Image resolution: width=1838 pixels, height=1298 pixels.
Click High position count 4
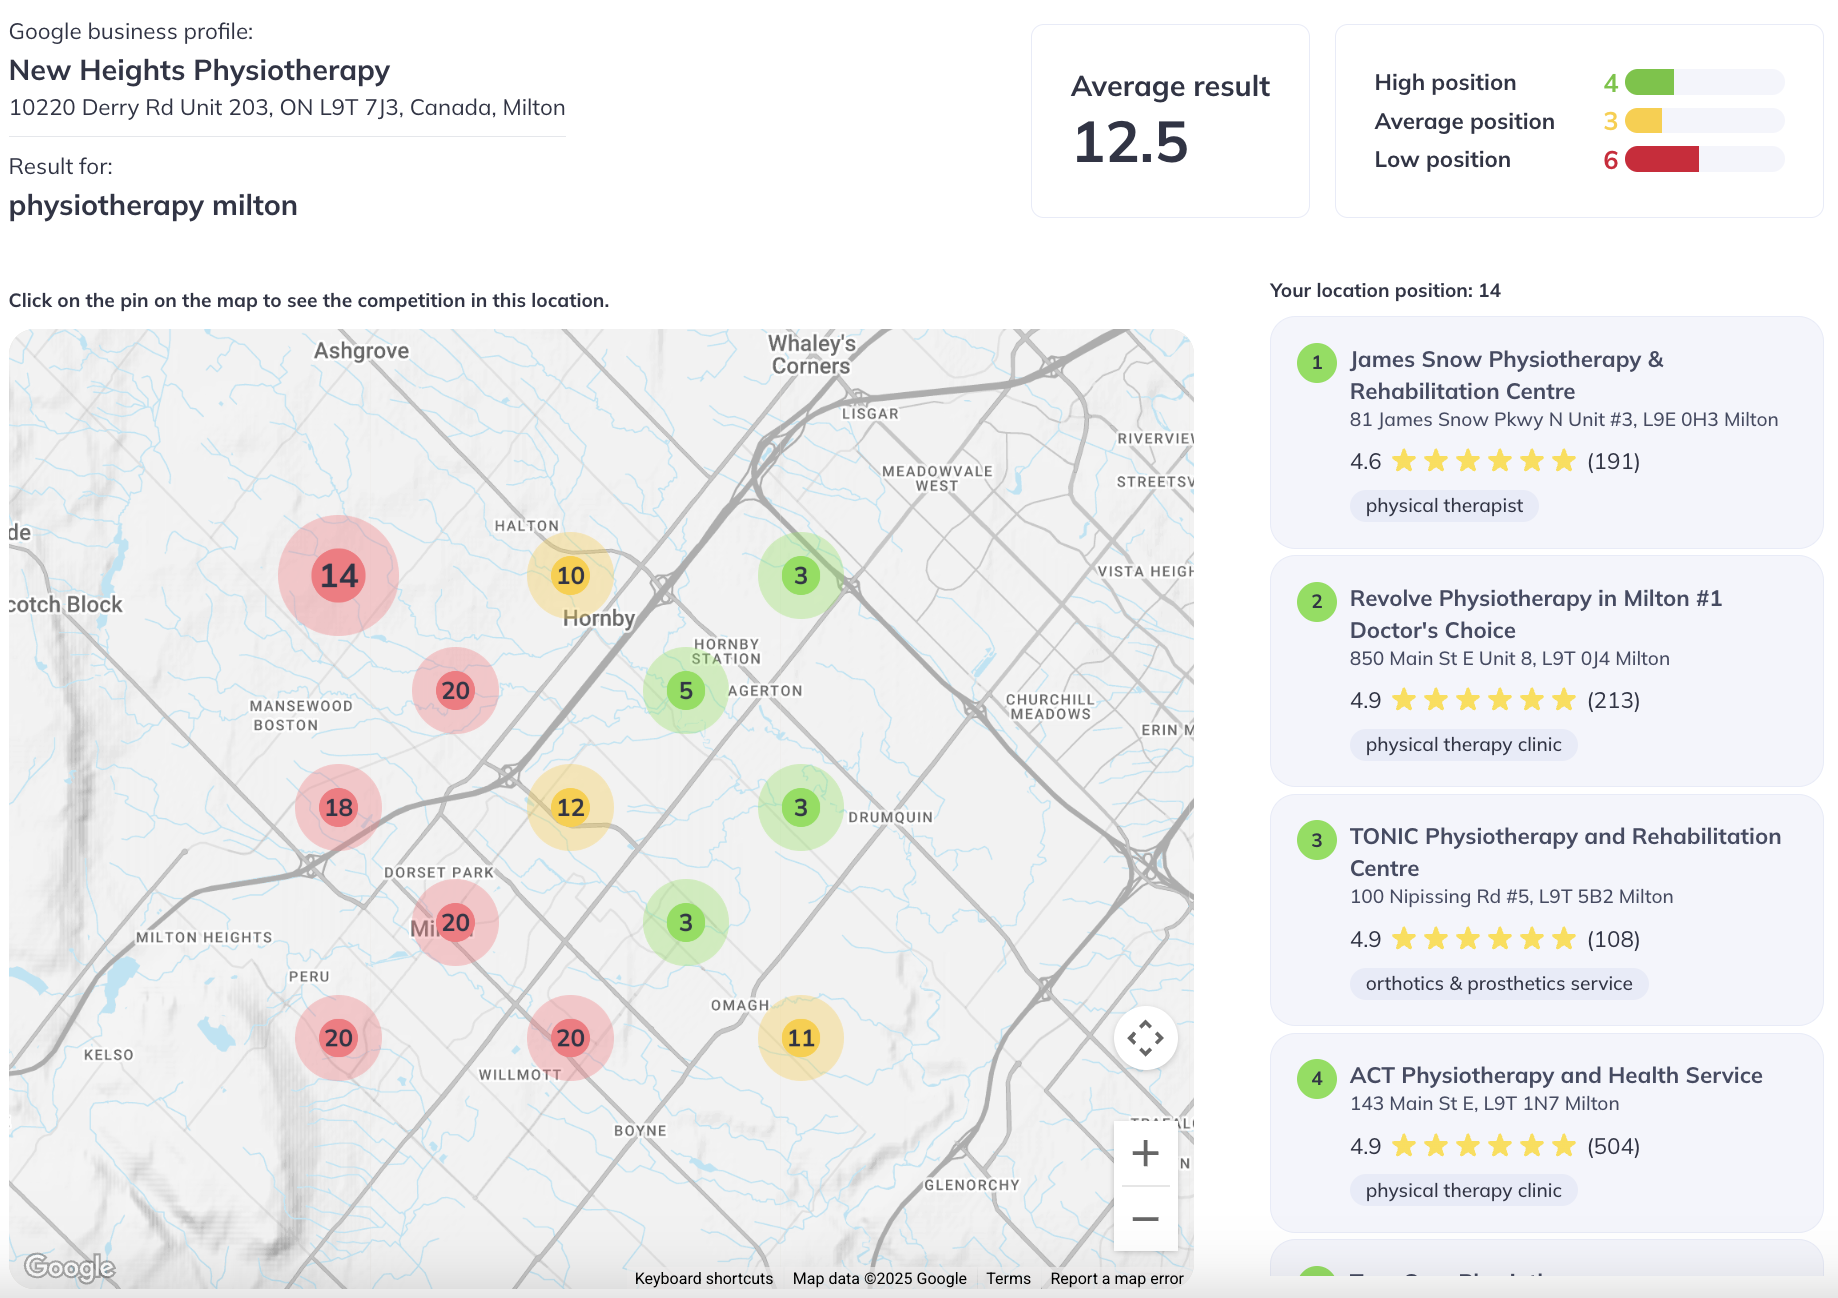pyautogui.click(x=1610, y=83)
